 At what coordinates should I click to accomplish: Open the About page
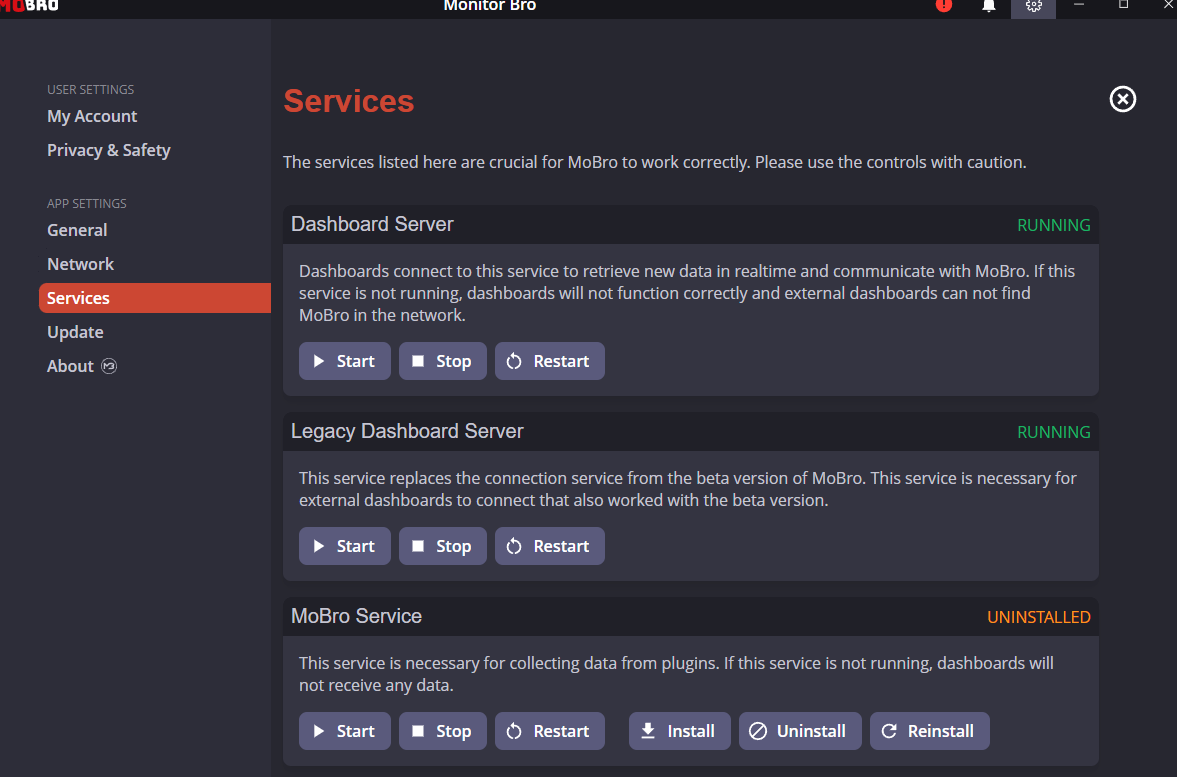click(x=71, y=366)
